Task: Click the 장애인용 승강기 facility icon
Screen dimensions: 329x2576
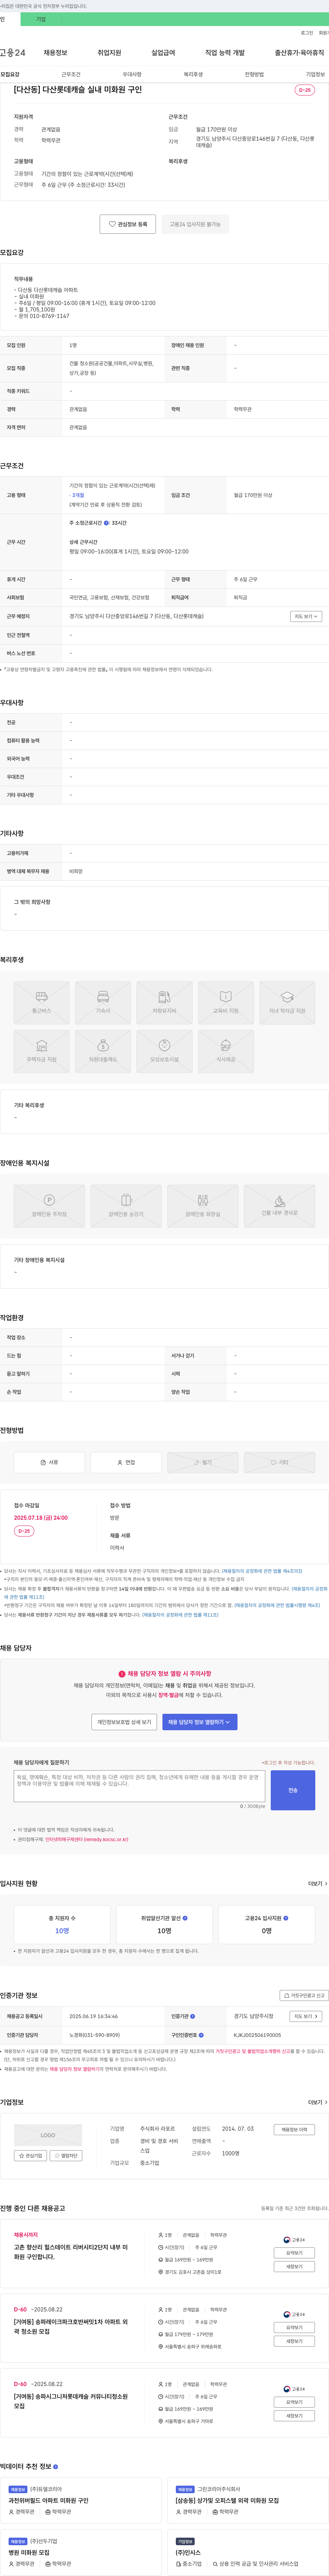Action: (126, 1206)
